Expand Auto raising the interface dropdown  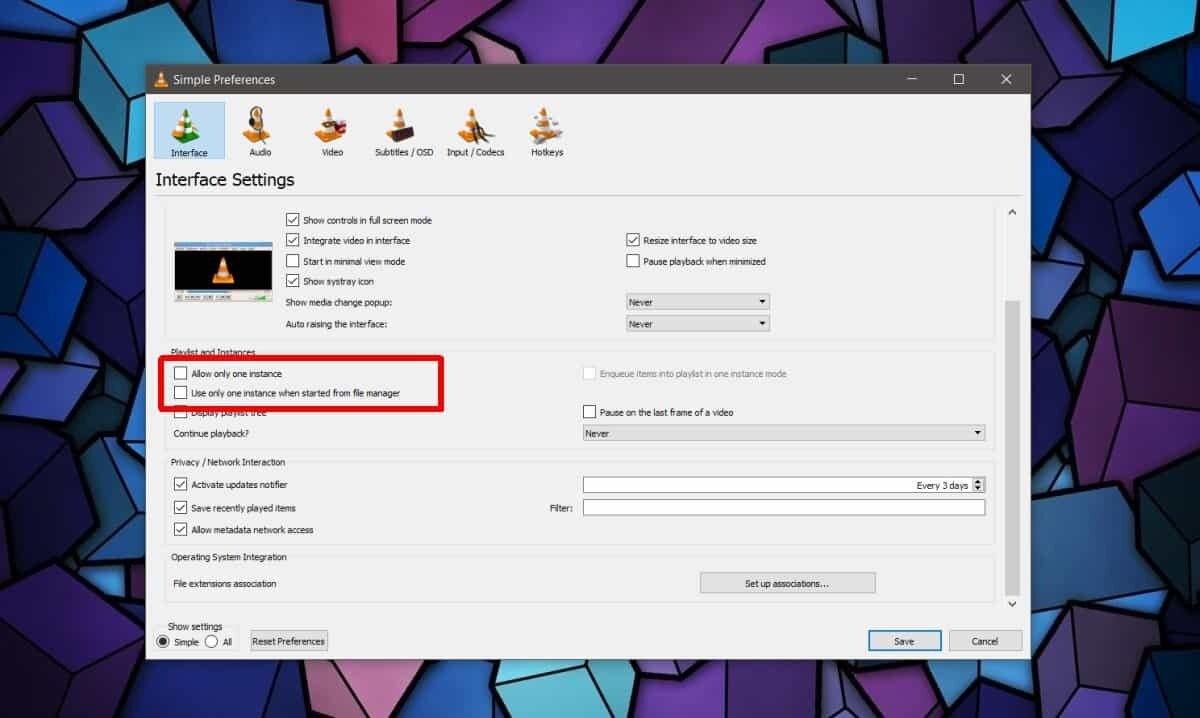click(697, 324)
